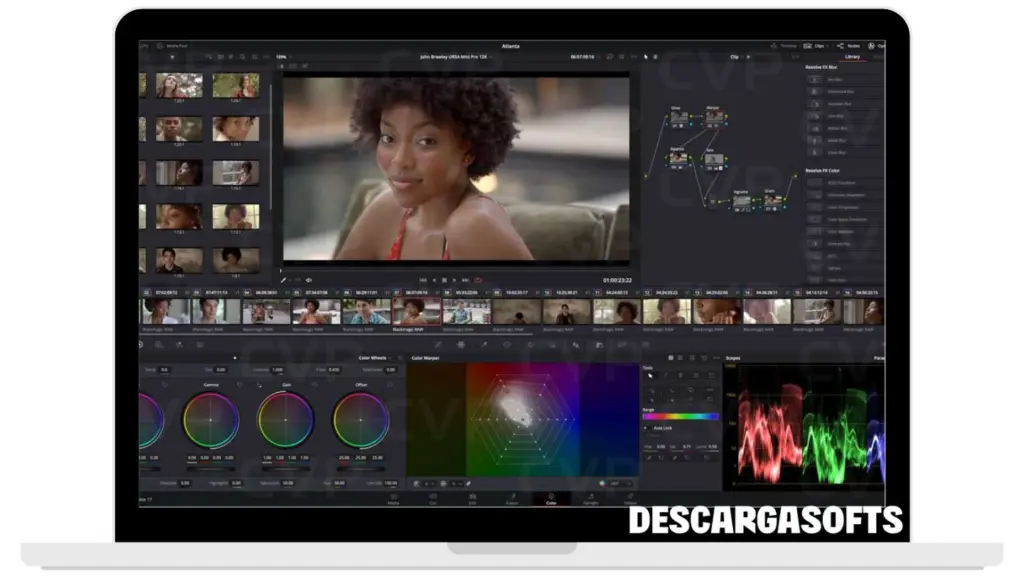Switch to the Fusion page tab

tap(512, 500)
